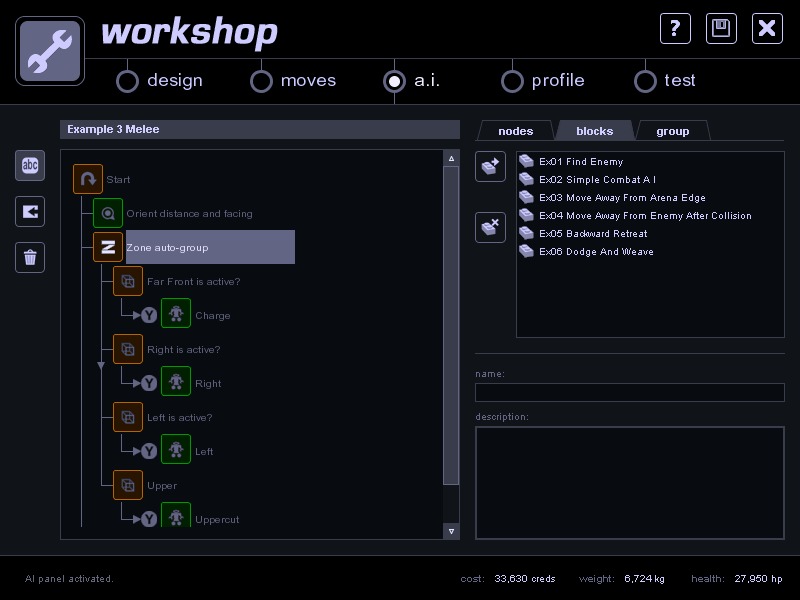Click the add block icon
Viewport: 800px width, 600px height.
(490, 166)
